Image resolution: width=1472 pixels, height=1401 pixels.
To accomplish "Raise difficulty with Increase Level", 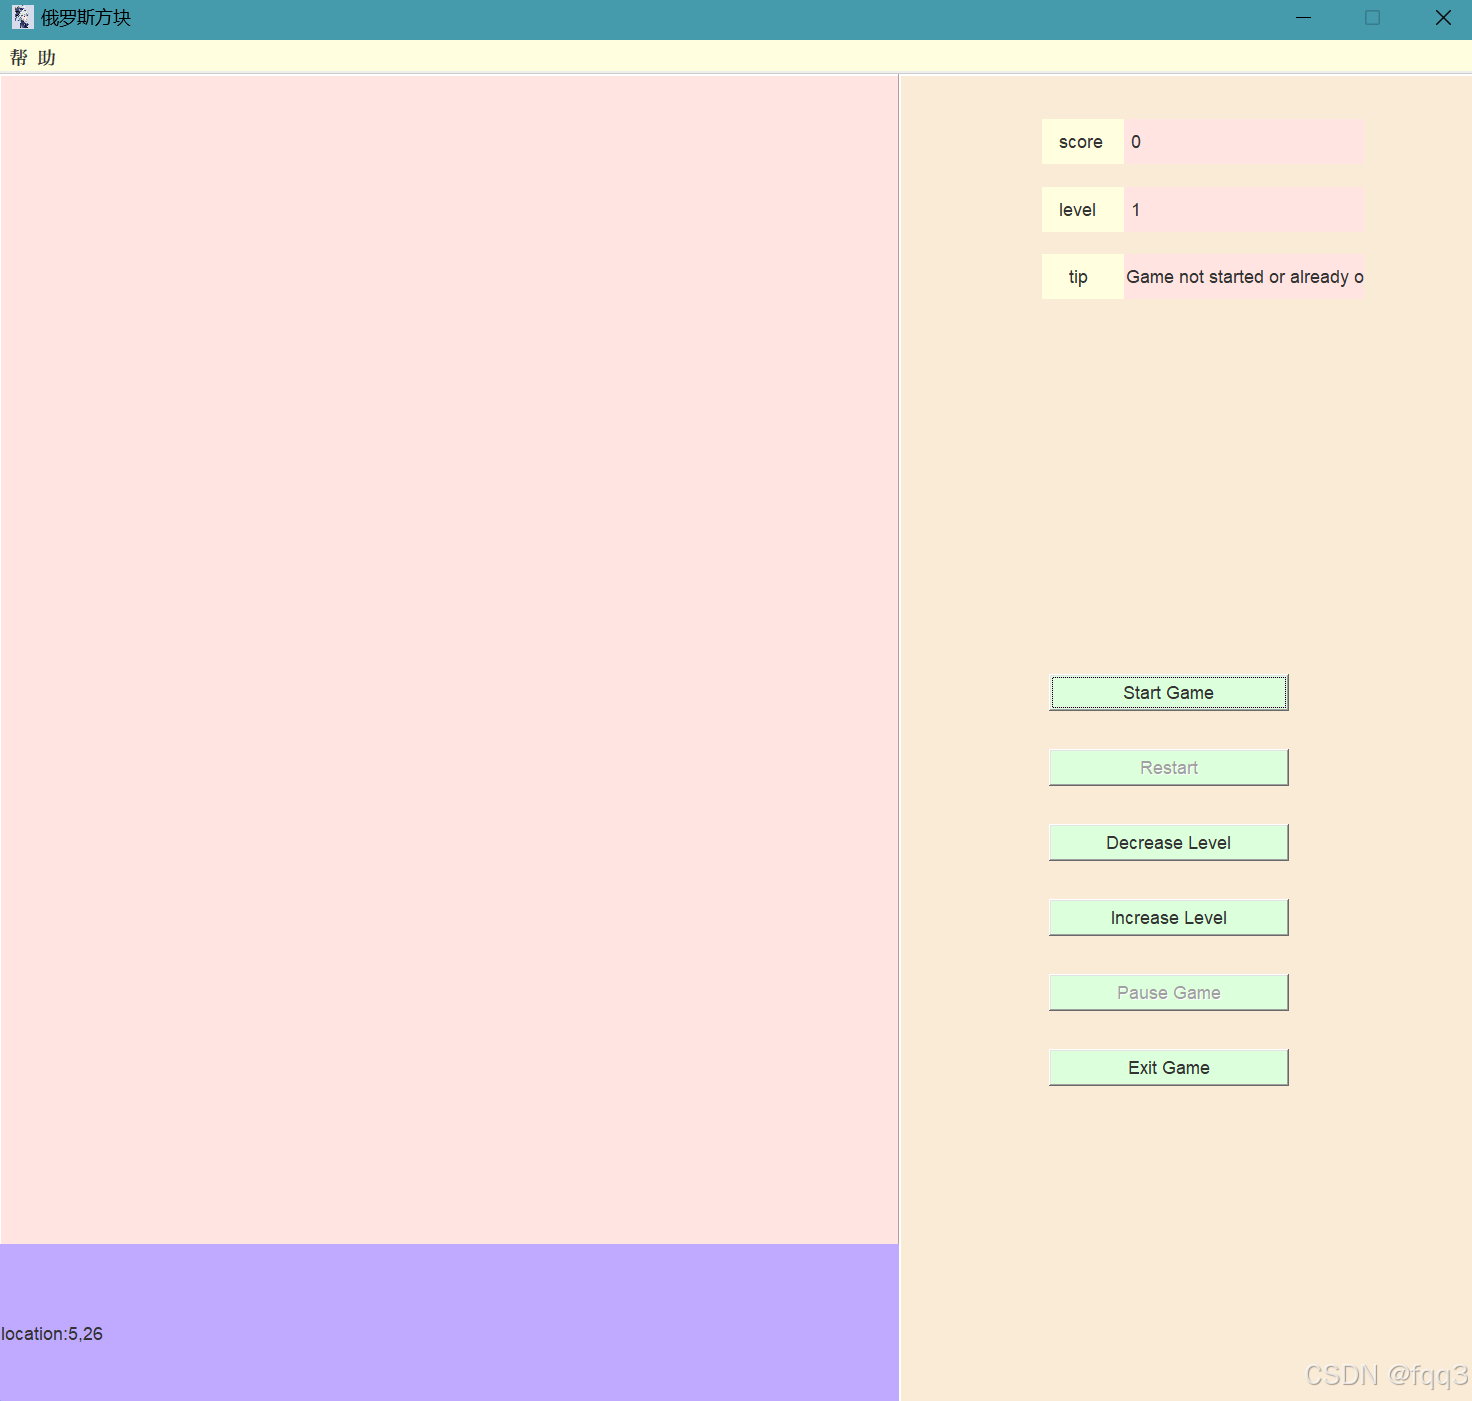I will [x=1168, y=918].
